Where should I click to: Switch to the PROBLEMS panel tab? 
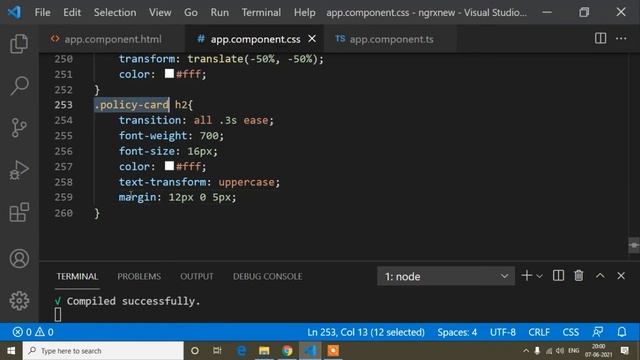139,276
